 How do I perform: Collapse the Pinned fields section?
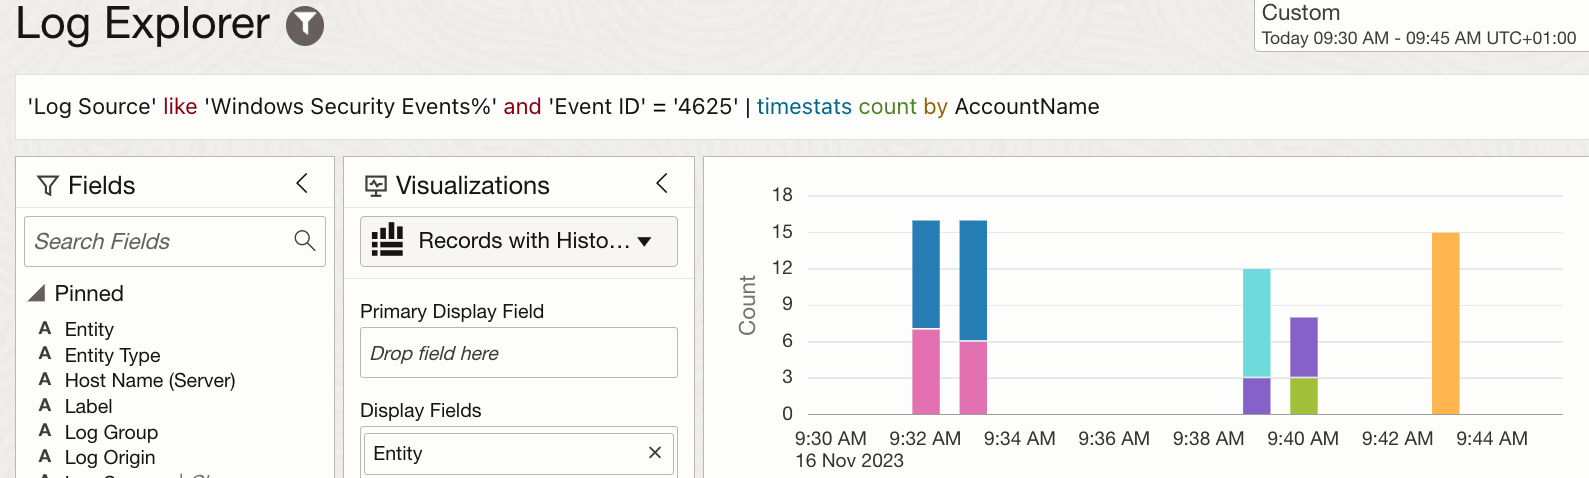tap(37, 293)
